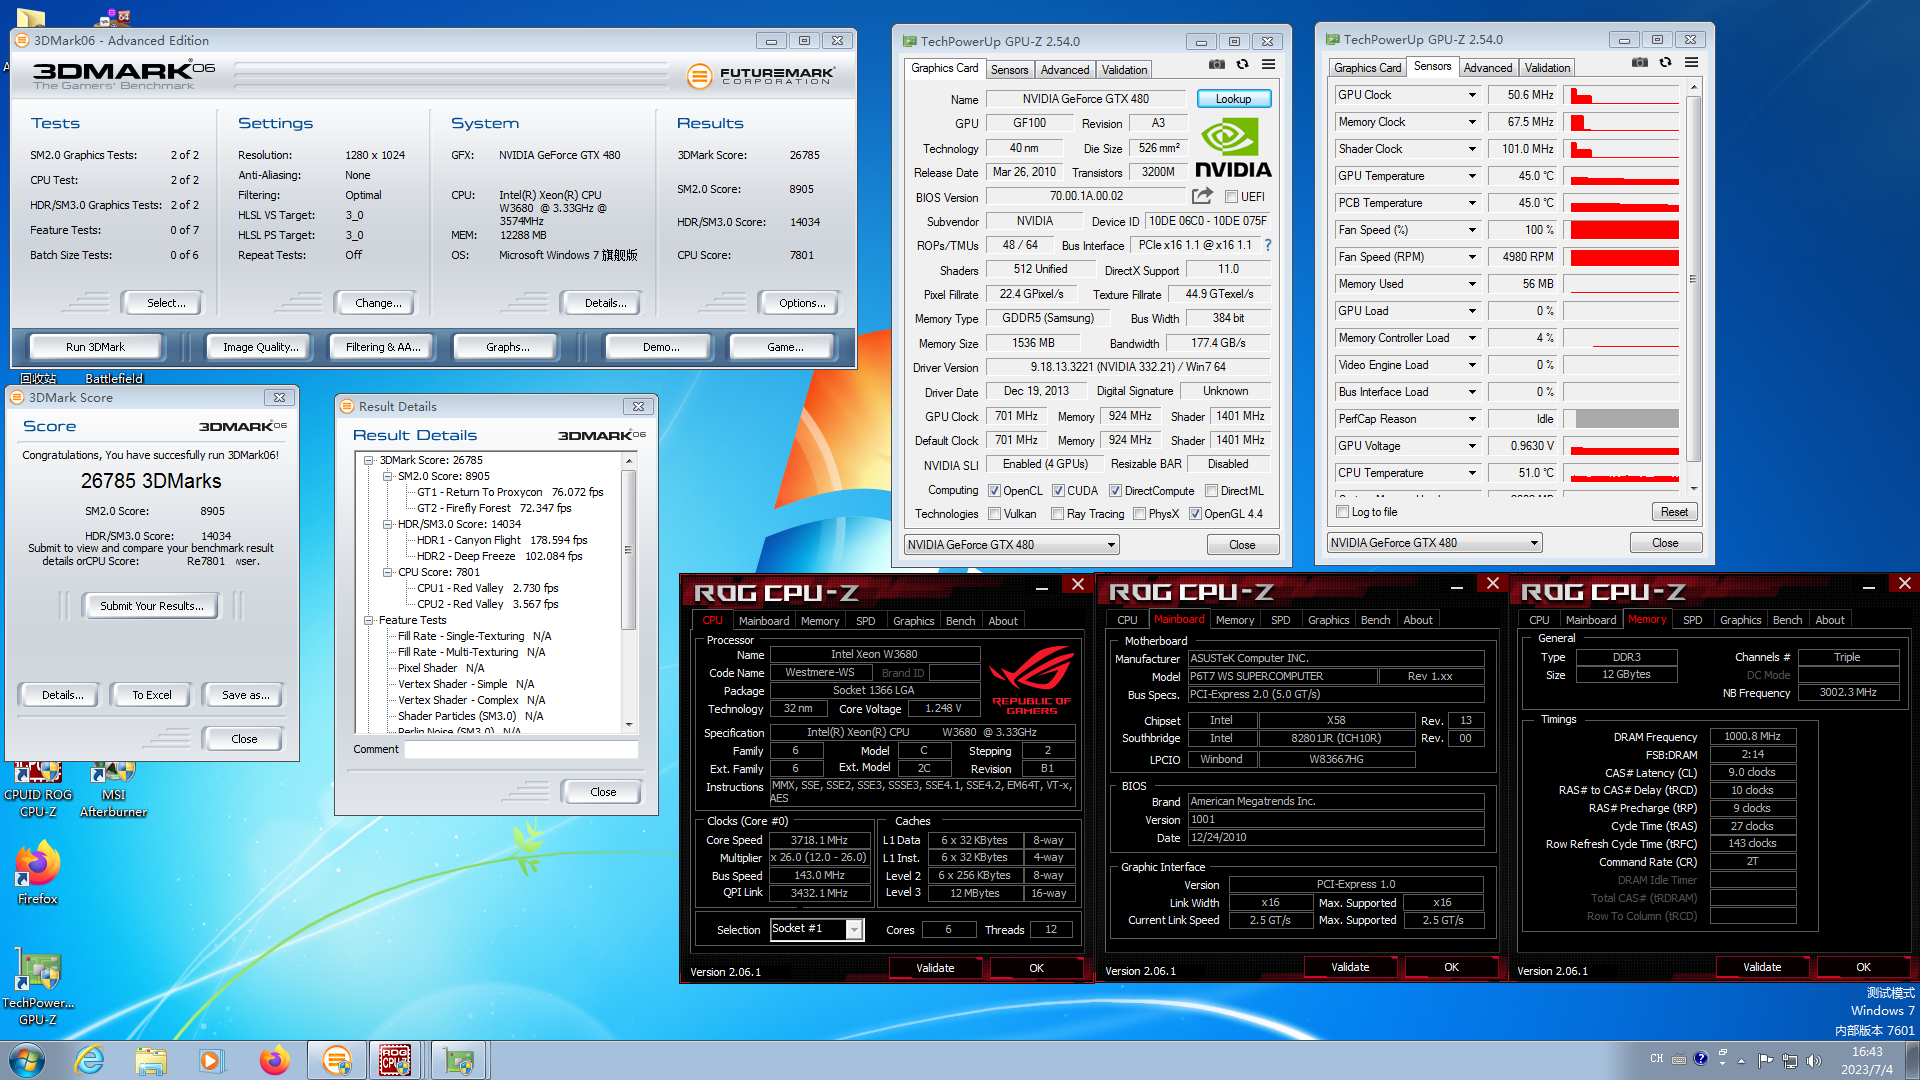Click screenshot camera icon in left GPU-Z window
The width and height of the screenshot is (1920, 1080).
[1216, 65]
